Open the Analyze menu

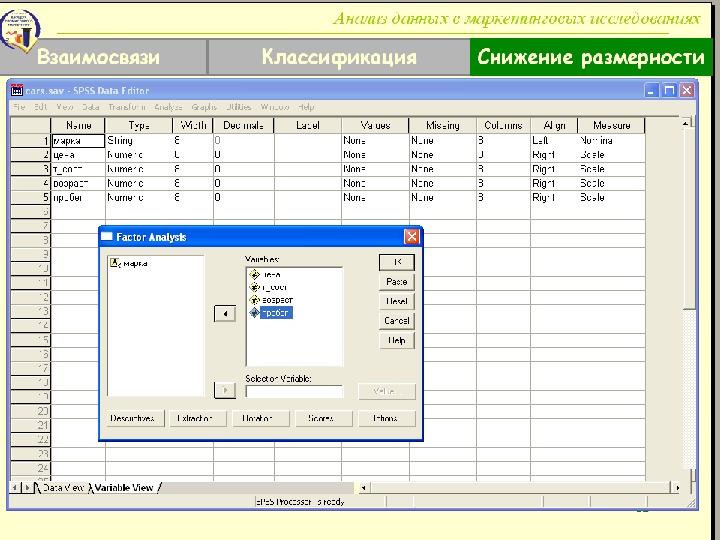click(x=168, y=107)
